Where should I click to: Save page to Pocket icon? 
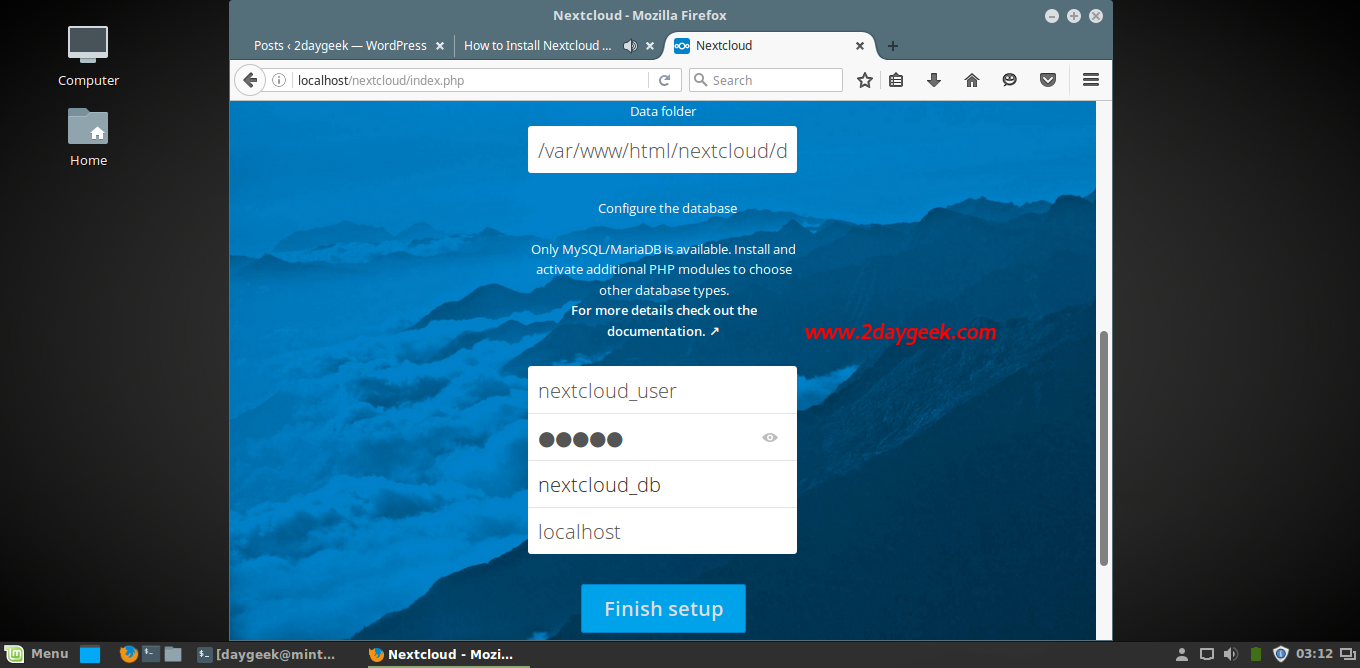(x=1048, y=80)
